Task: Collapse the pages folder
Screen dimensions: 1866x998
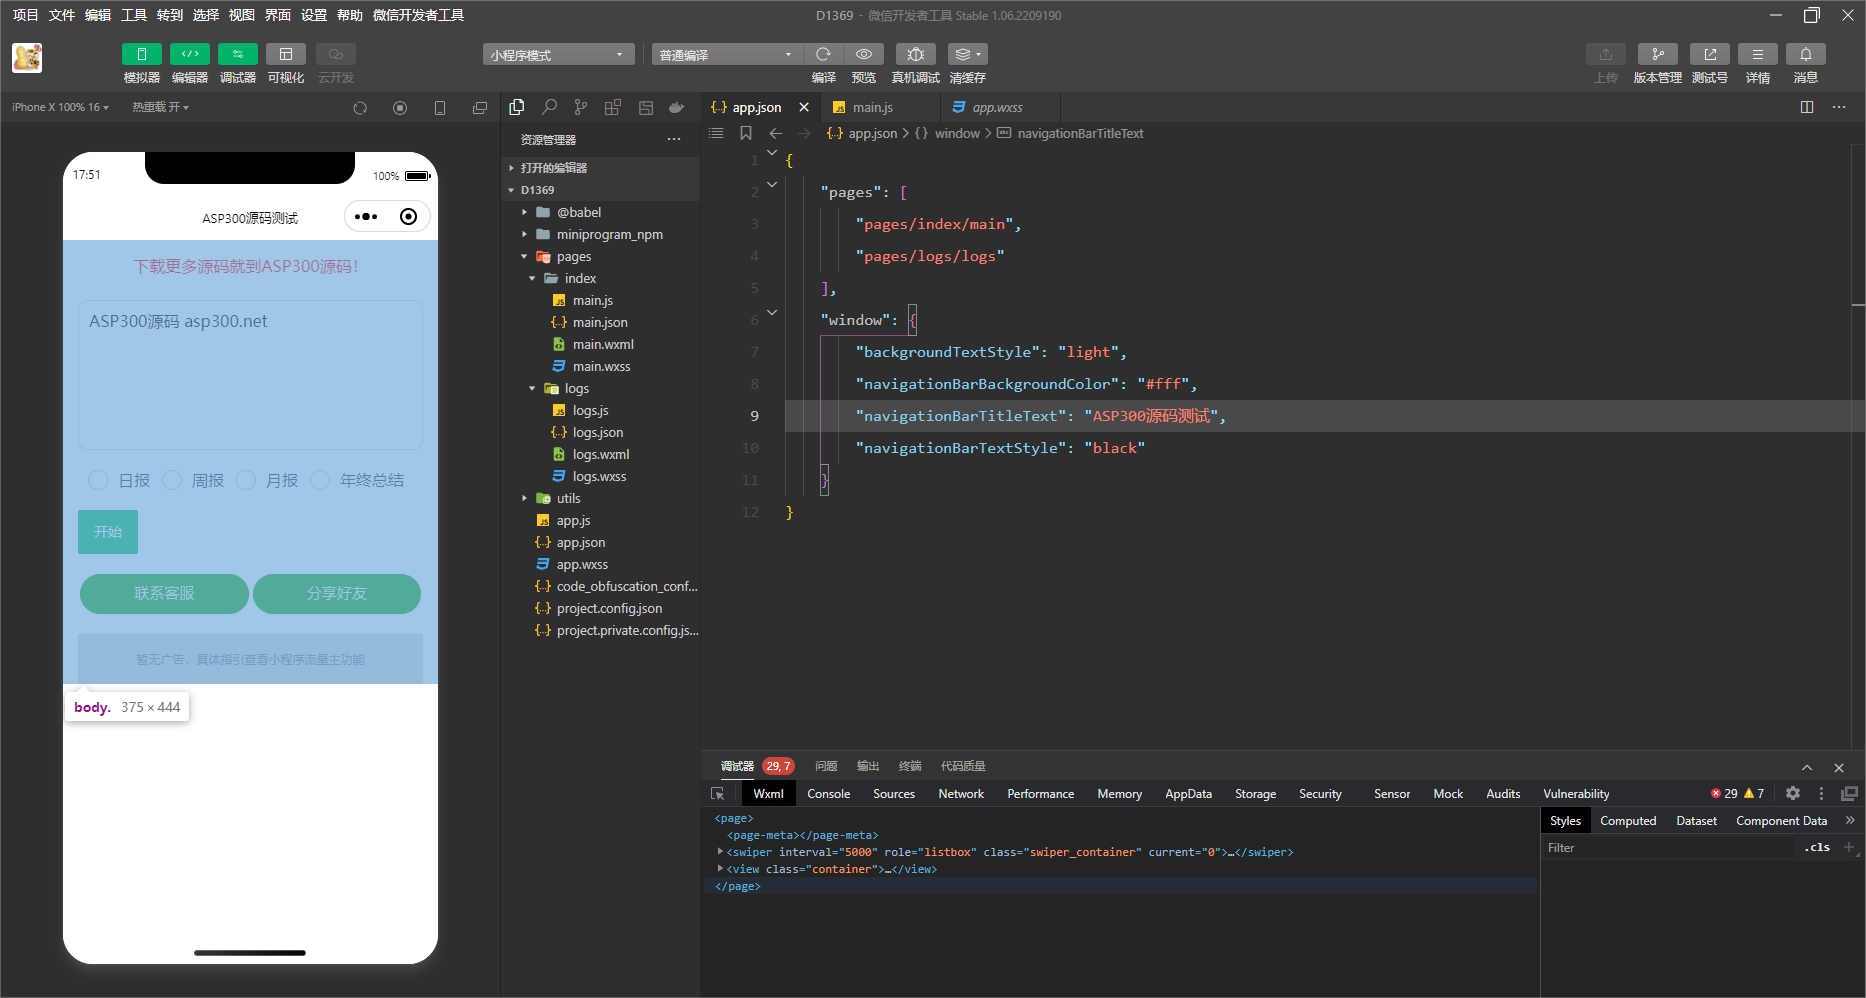Action: (x=524, y=256)
